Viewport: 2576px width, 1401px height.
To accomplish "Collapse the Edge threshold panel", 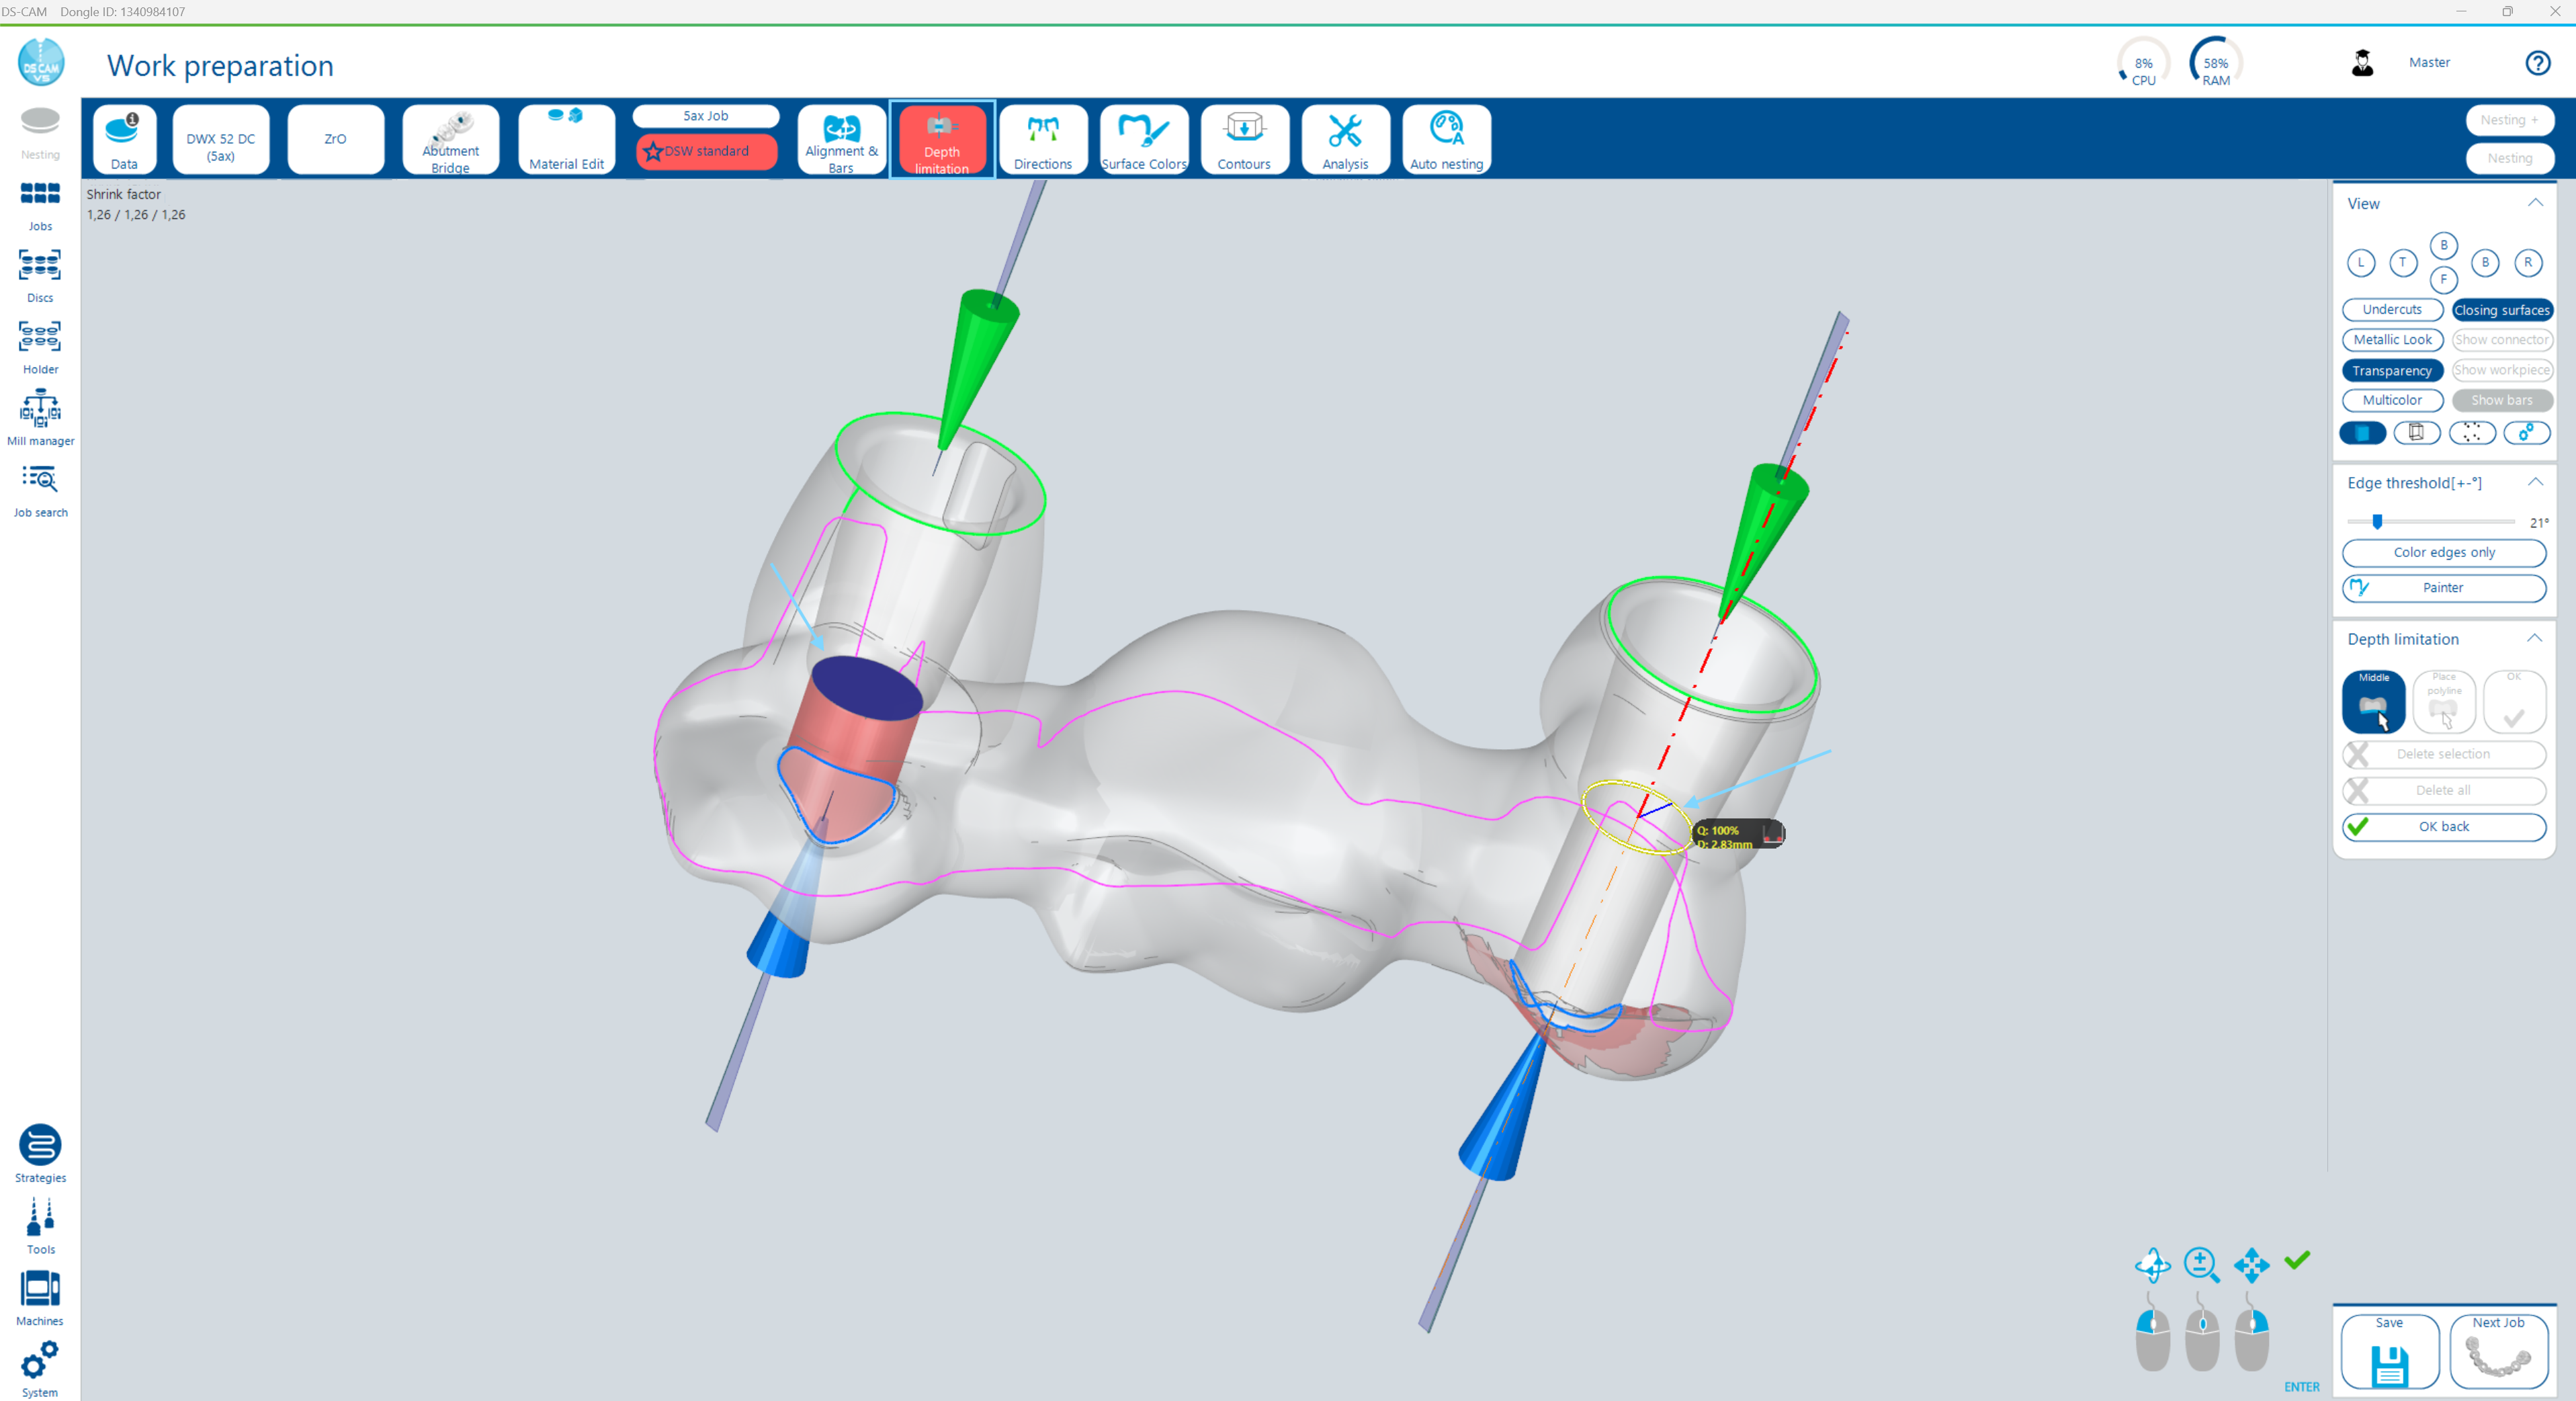I will click(x=2535, y=482).
